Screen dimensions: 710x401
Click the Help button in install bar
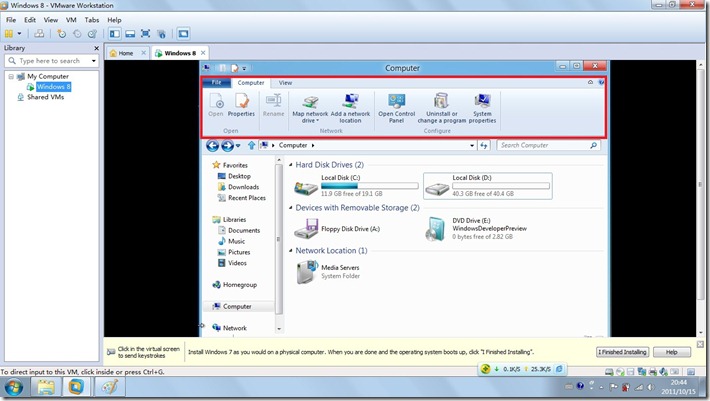[672, 352]
